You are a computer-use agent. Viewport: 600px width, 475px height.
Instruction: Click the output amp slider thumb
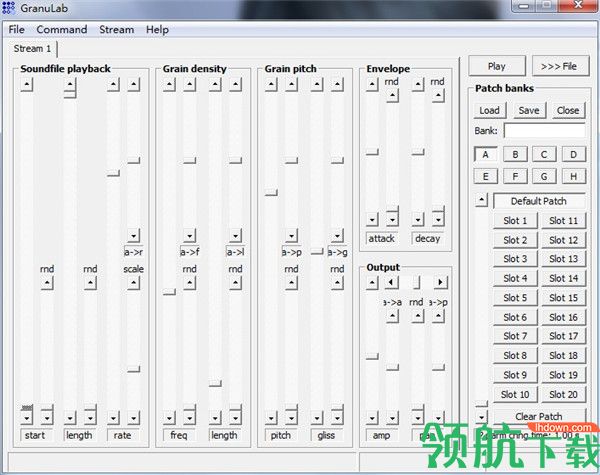point(372,356)
